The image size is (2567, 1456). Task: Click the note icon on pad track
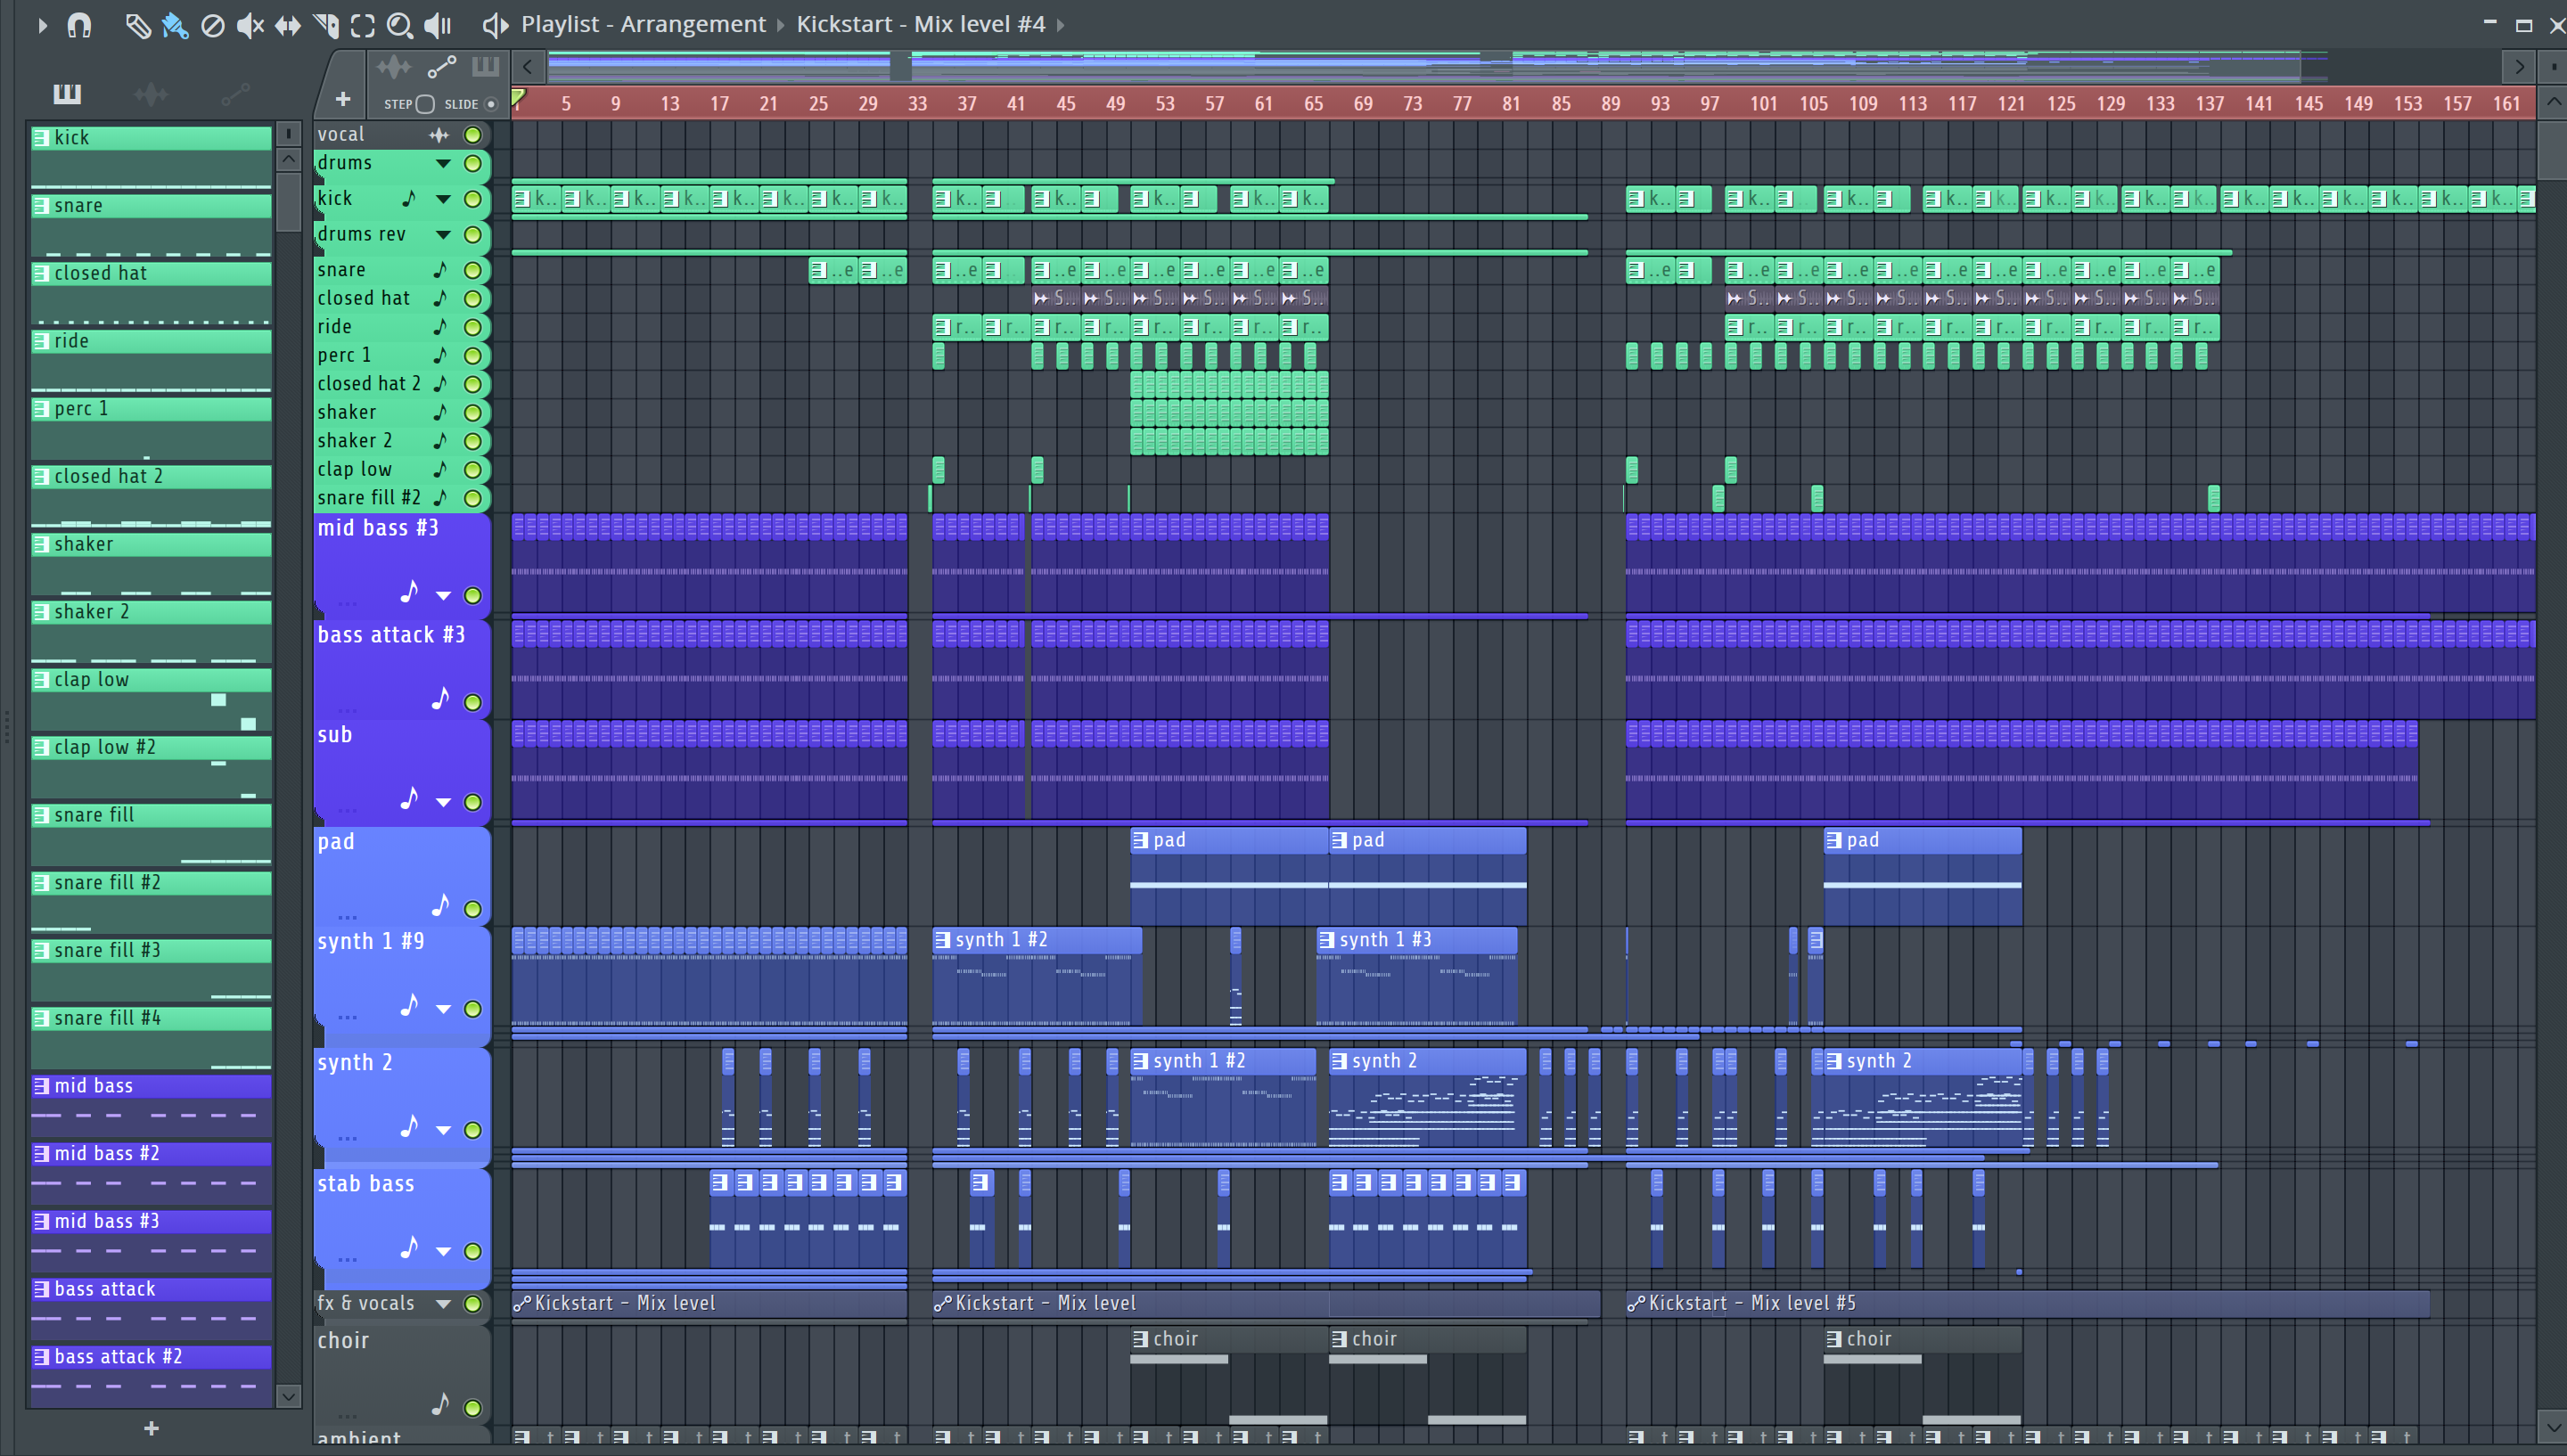(x=439, y=905)
